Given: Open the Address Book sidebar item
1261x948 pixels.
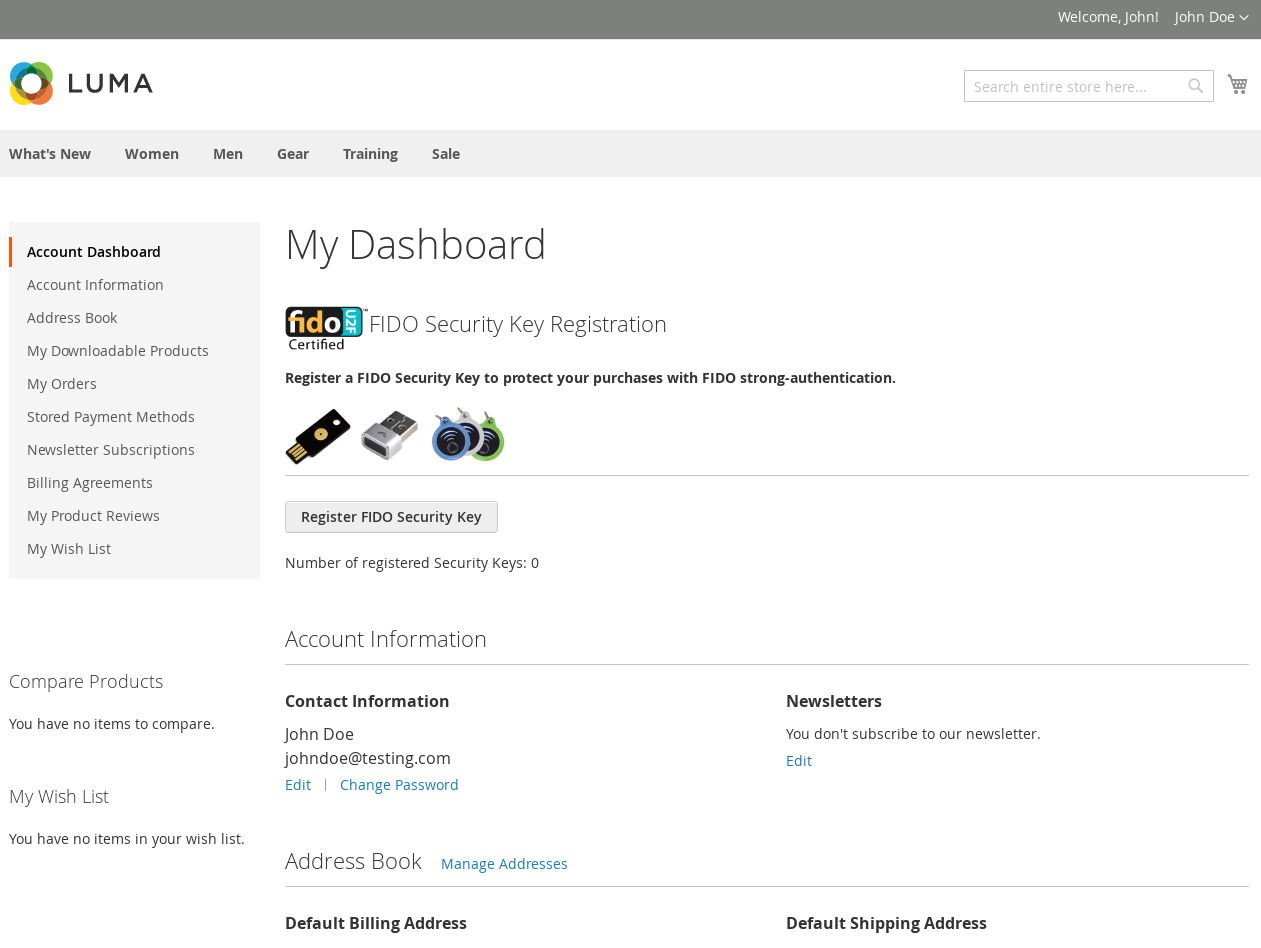Looking at the screenshot, I should tap(72, 318).
